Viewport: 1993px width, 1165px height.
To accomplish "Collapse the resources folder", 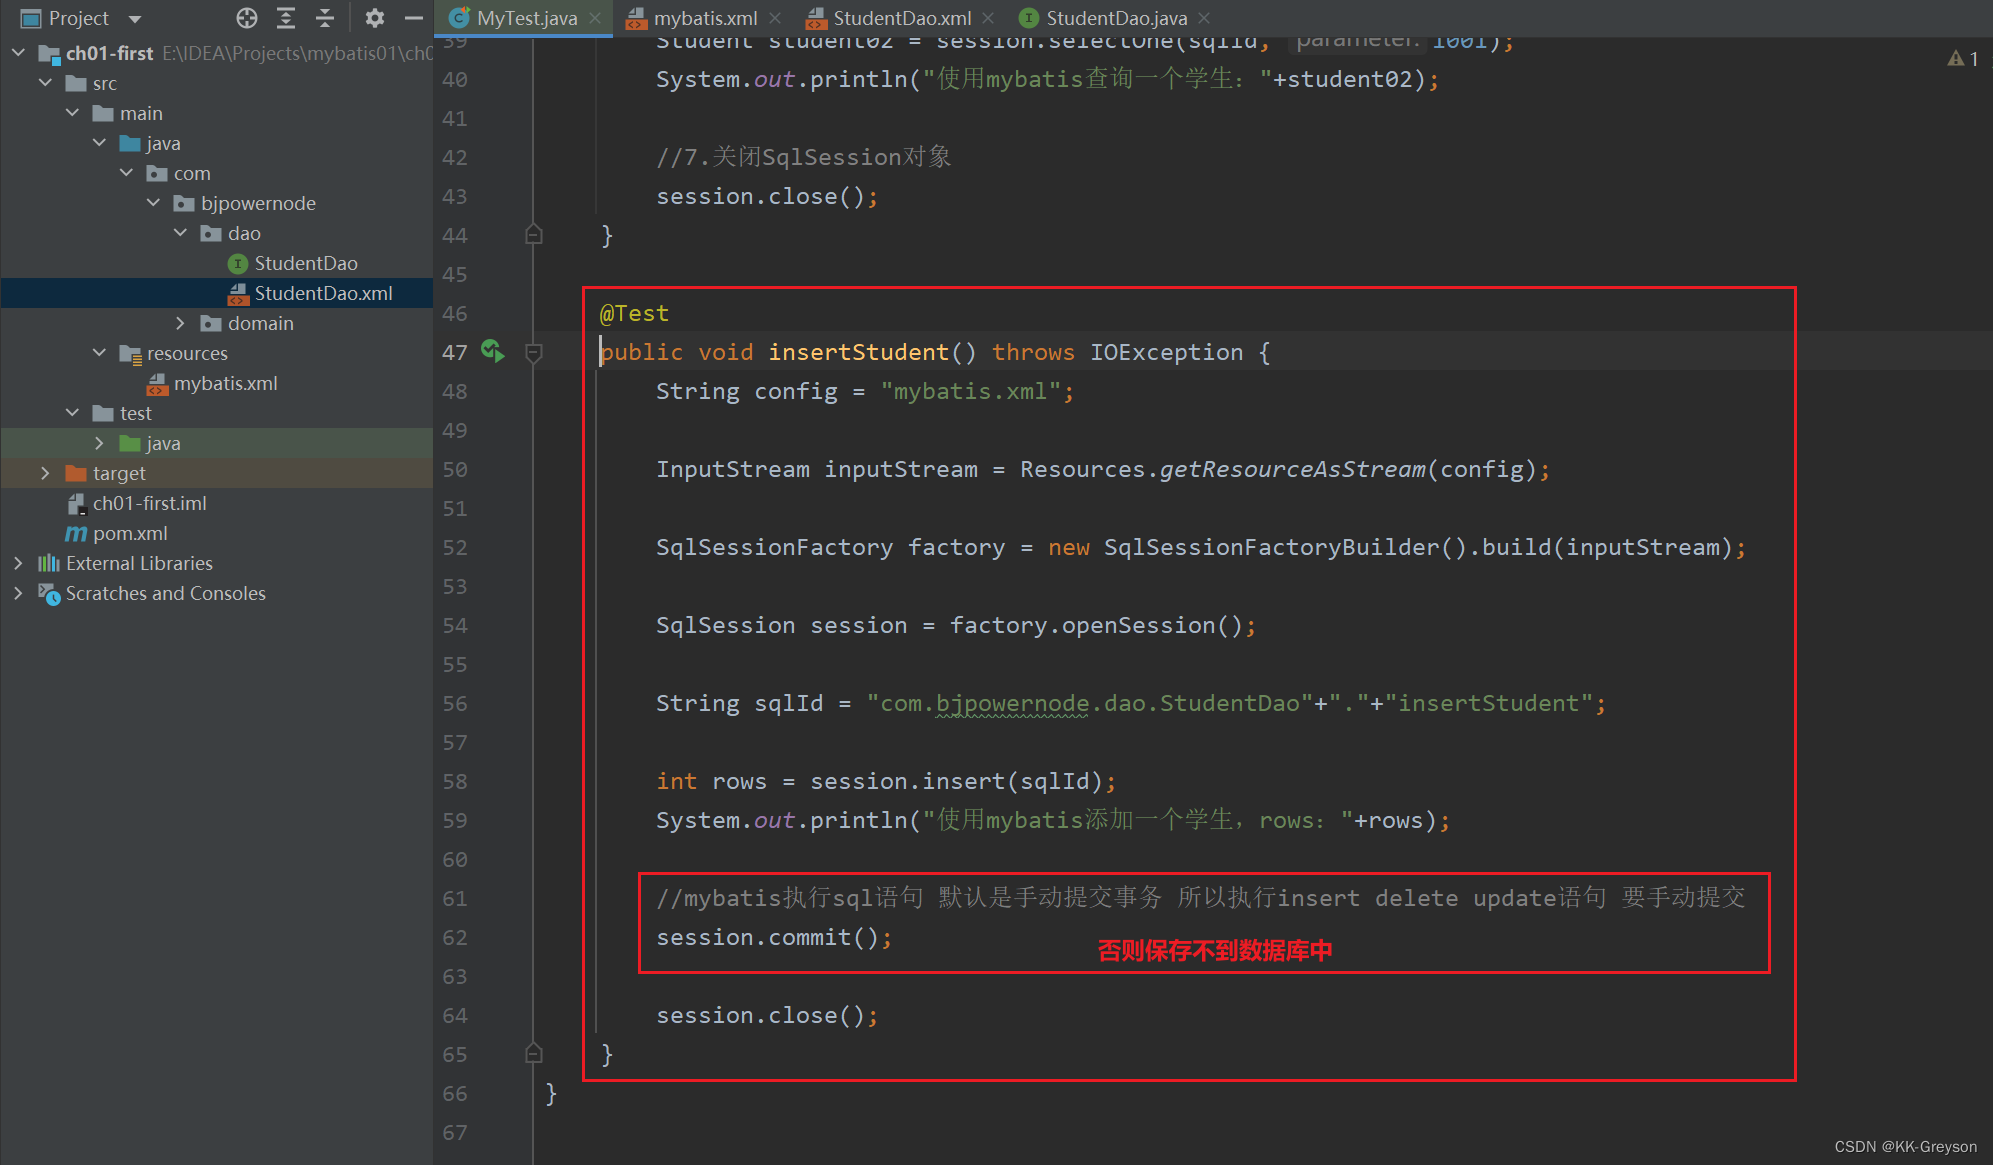I will (x=99, y=353).
